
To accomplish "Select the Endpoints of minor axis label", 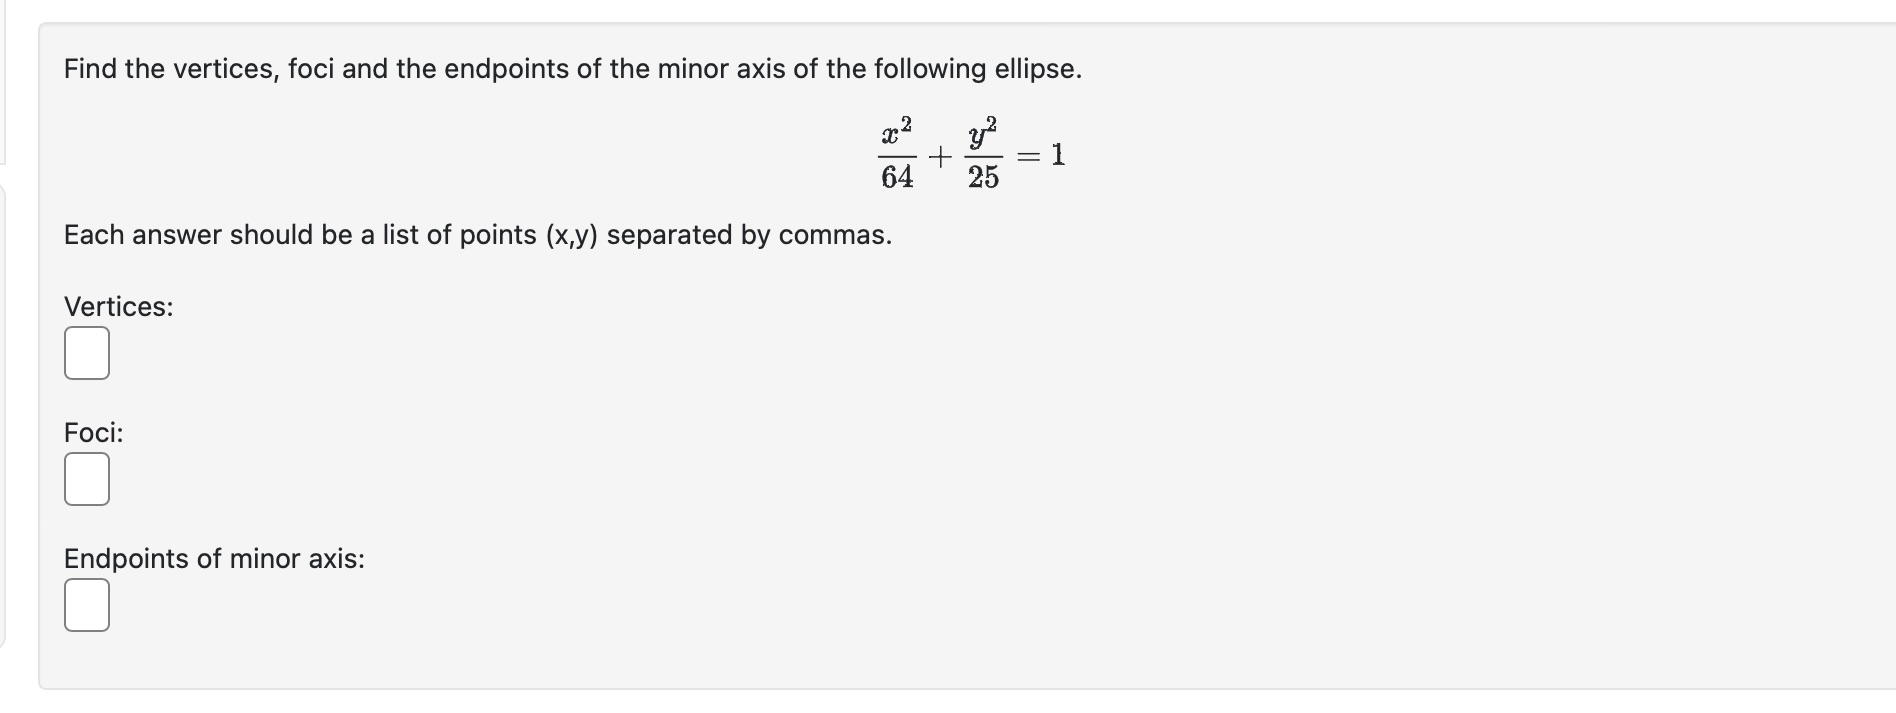I will point(213,558).
